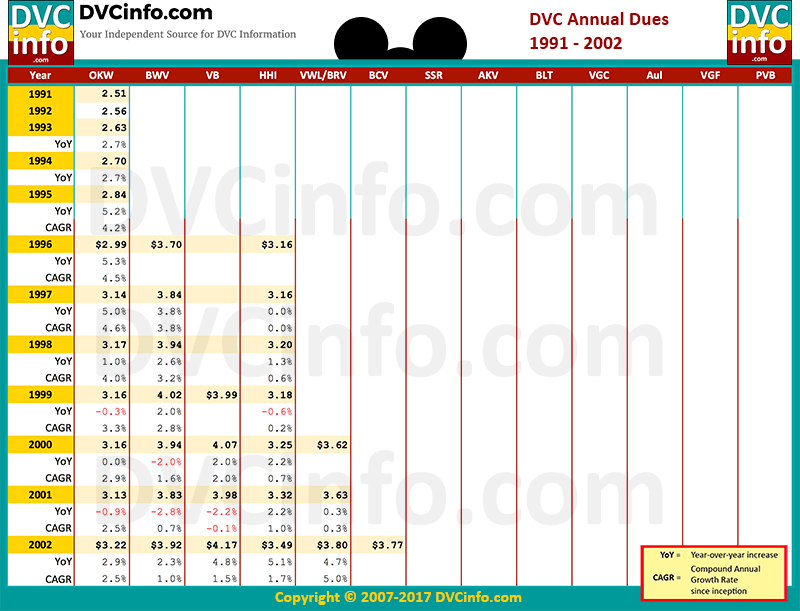Click OKW 1992 value 2.56
800x611 pixels.
click(x=114, y=111)
